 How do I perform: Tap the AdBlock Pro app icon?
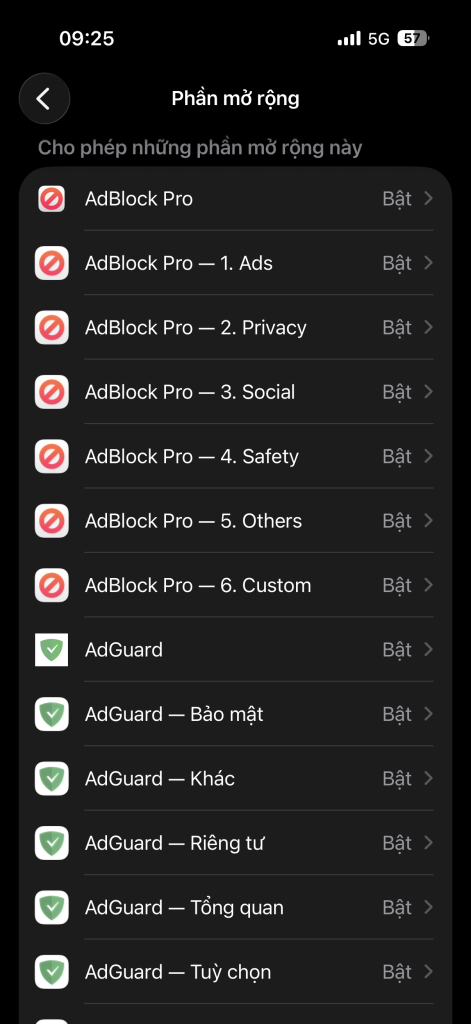(52, 199)
